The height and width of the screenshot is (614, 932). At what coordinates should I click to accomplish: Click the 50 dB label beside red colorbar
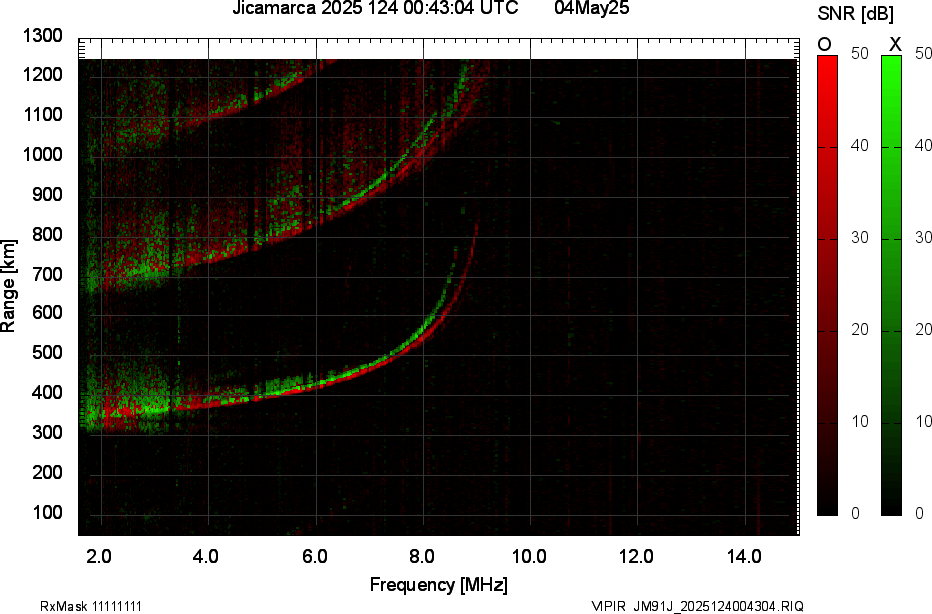coord(859,53)
